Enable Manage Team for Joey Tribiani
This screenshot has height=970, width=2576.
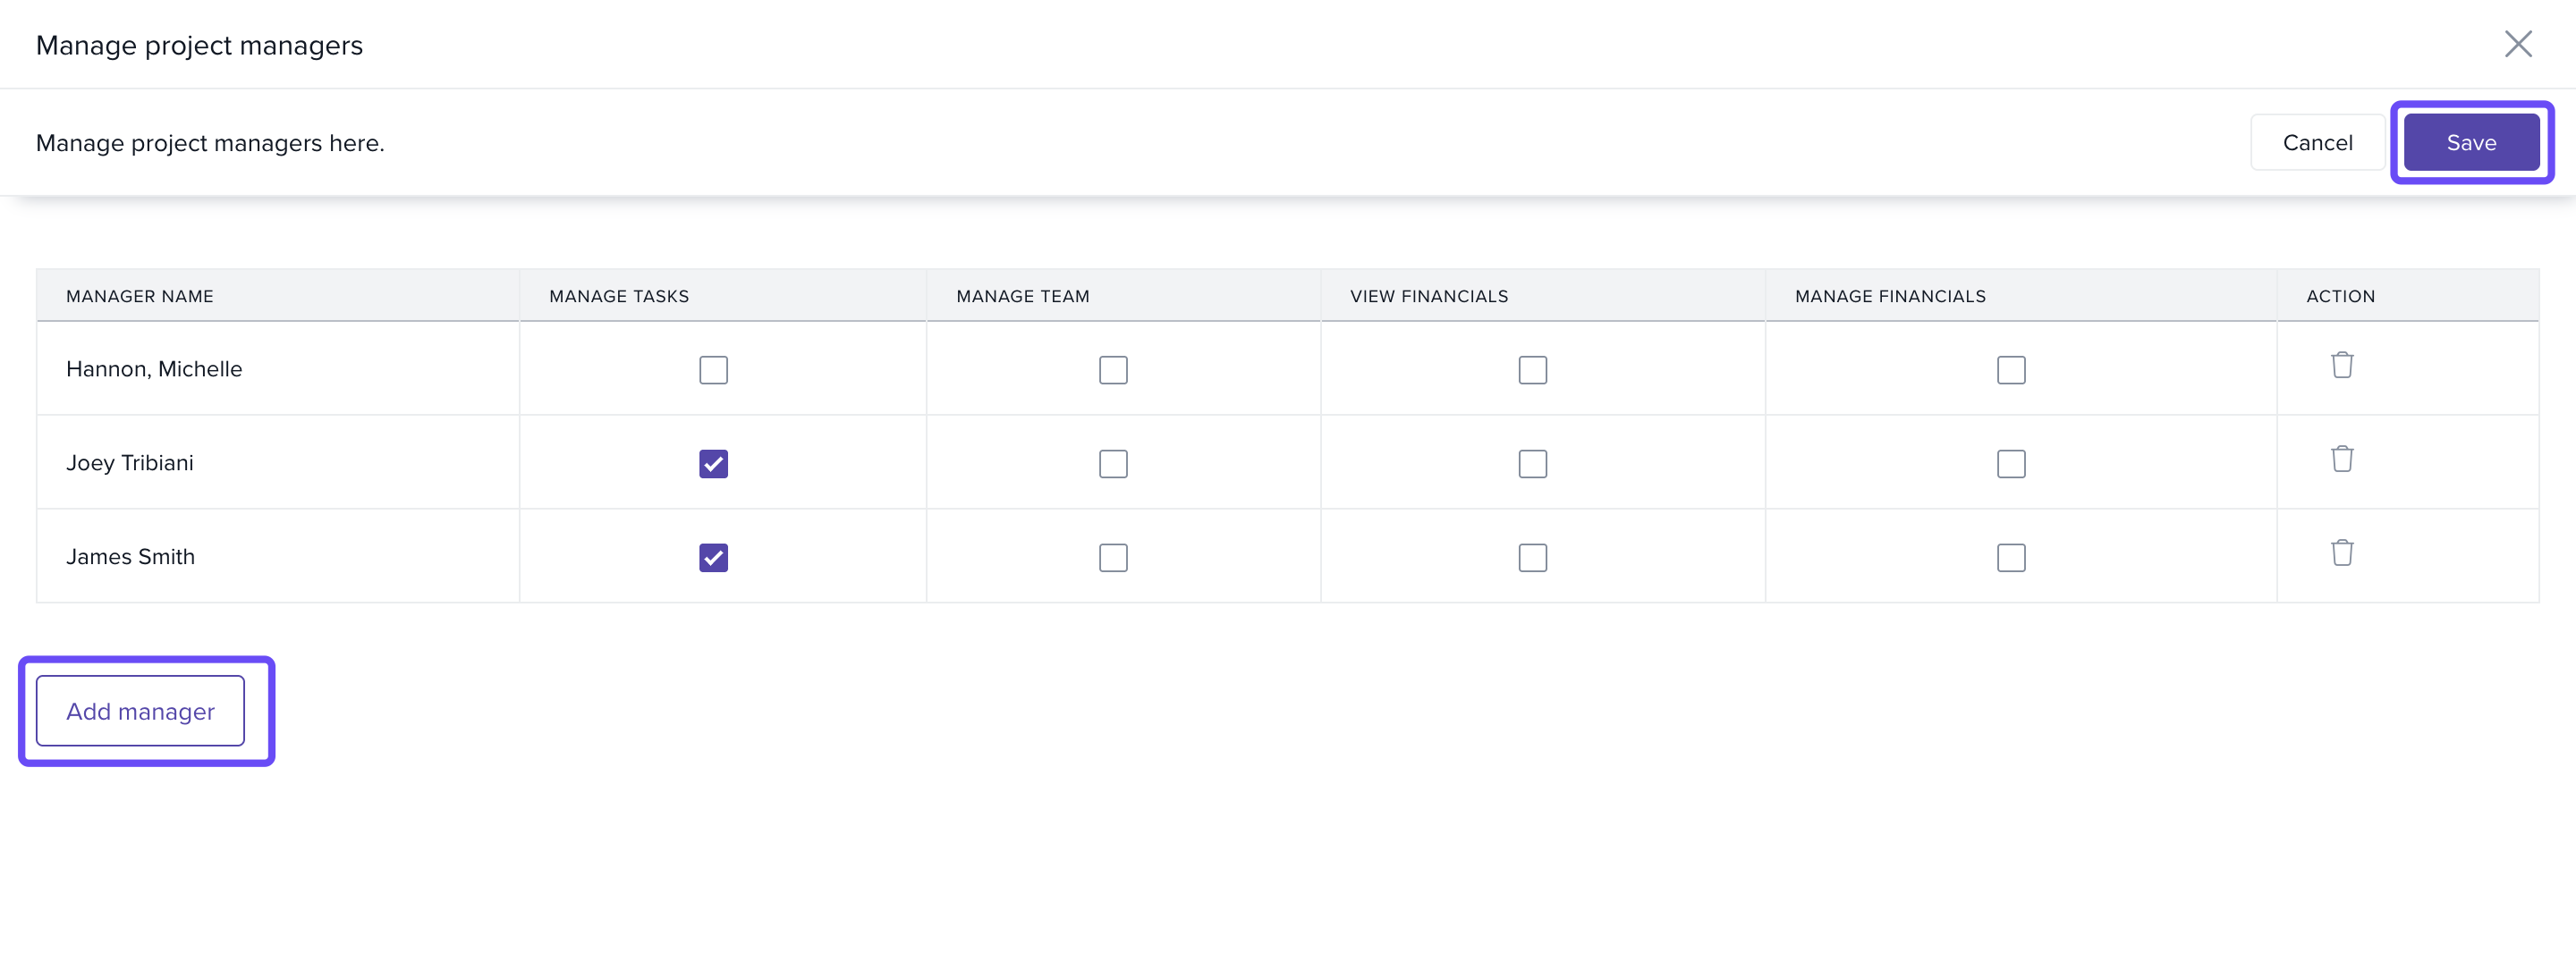click(x=1112, y=464)
